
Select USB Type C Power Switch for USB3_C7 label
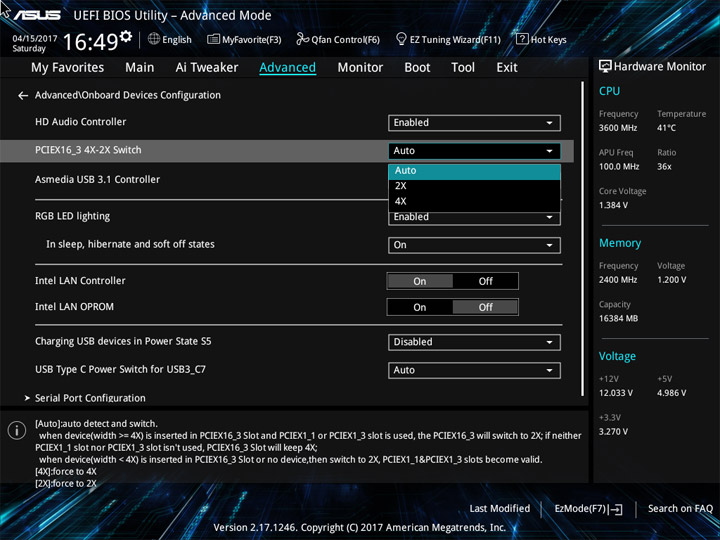point(120,370)
